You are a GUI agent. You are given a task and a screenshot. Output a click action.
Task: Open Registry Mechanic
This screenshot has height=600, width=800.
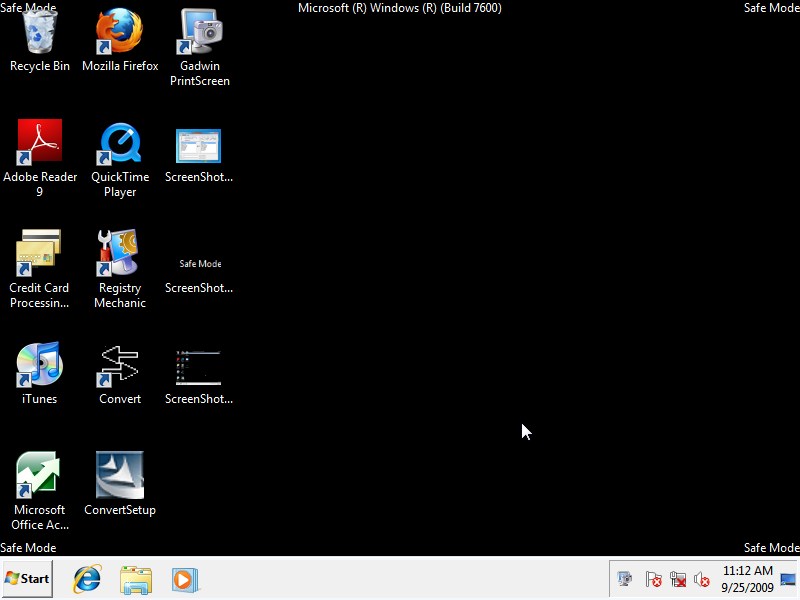[x=120, y=260]
